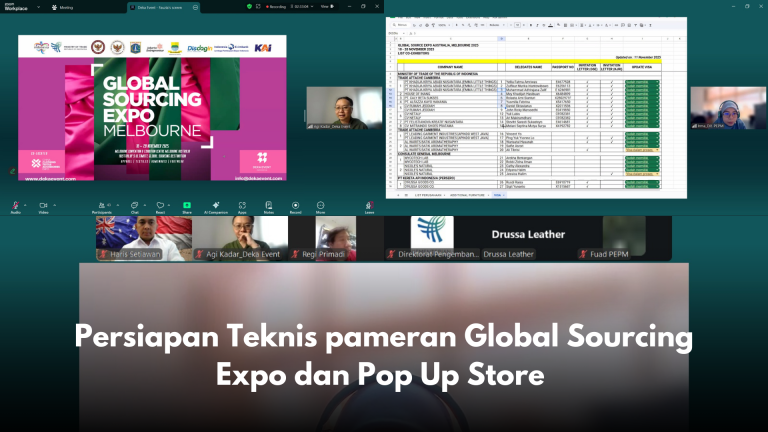Expand the caret next to Participants
Screen dimensions: 768x432
coord(118,205)
